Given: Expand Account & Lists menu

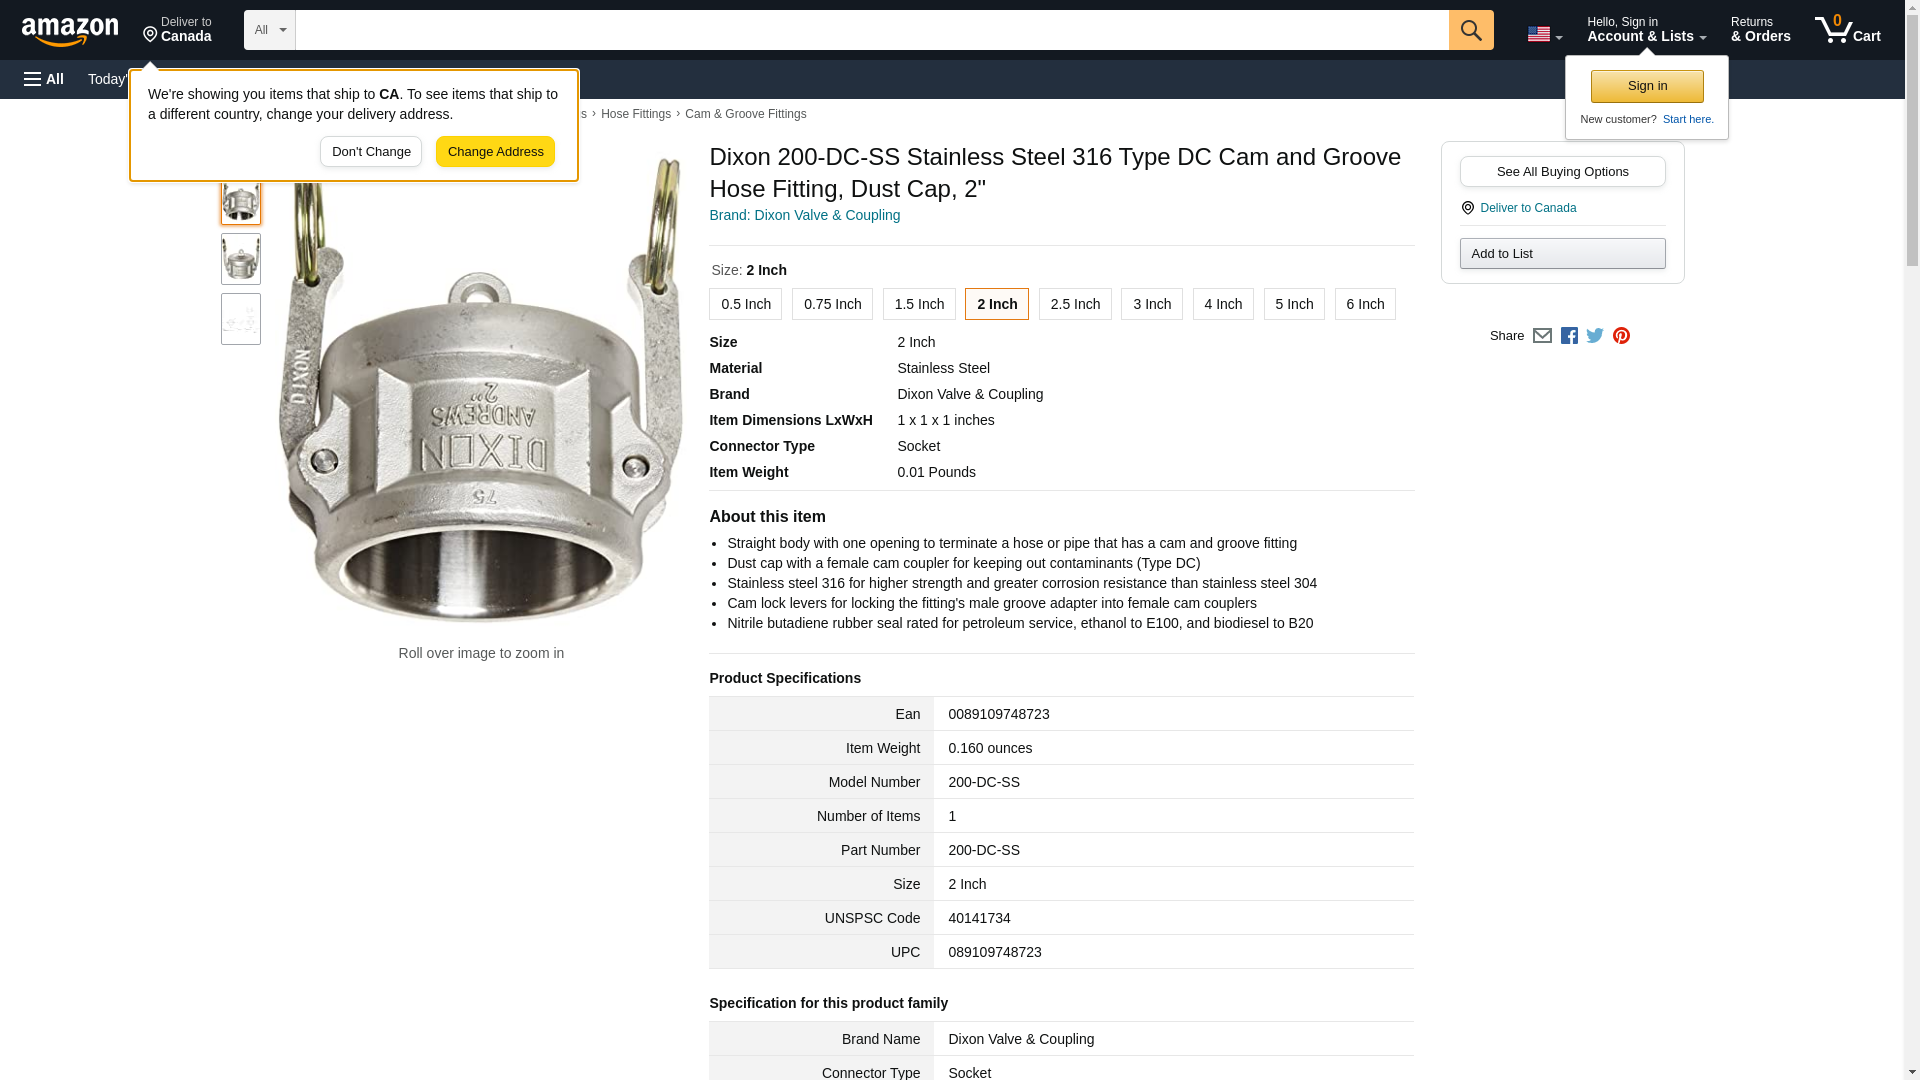Looking at the screenshot, I should (1646, 30).
